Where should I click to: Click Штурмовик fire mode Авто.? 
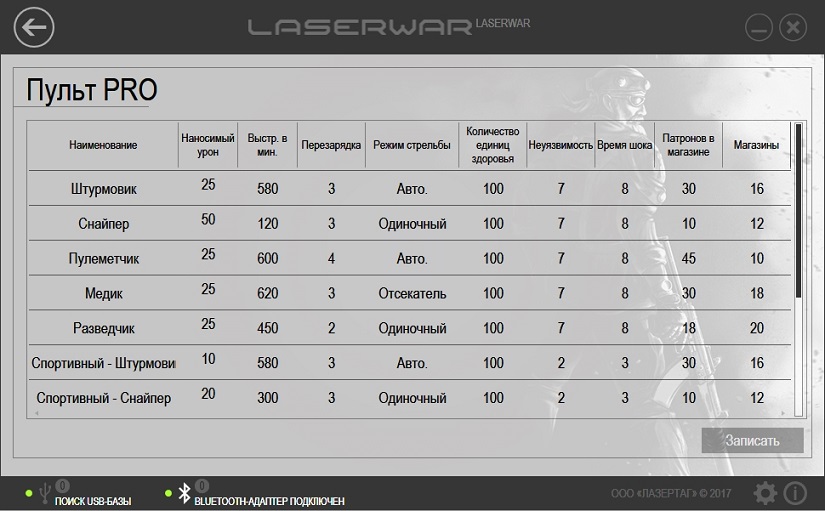click(x=412, y=189)
